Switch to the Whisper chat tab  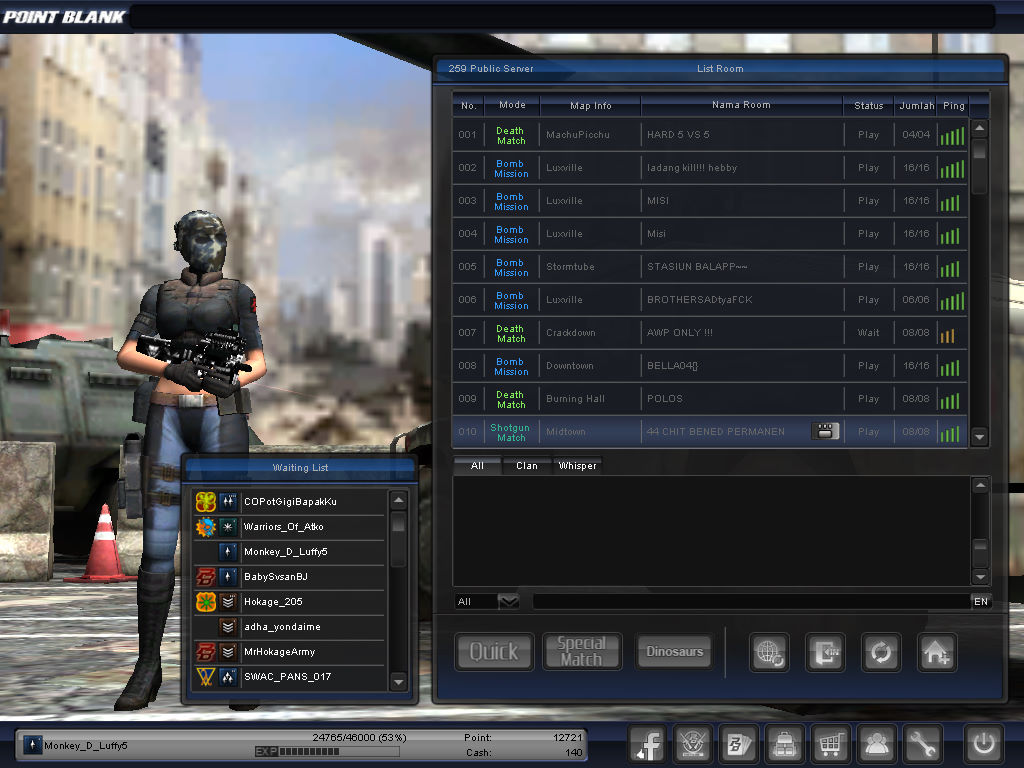click(577, 466)
